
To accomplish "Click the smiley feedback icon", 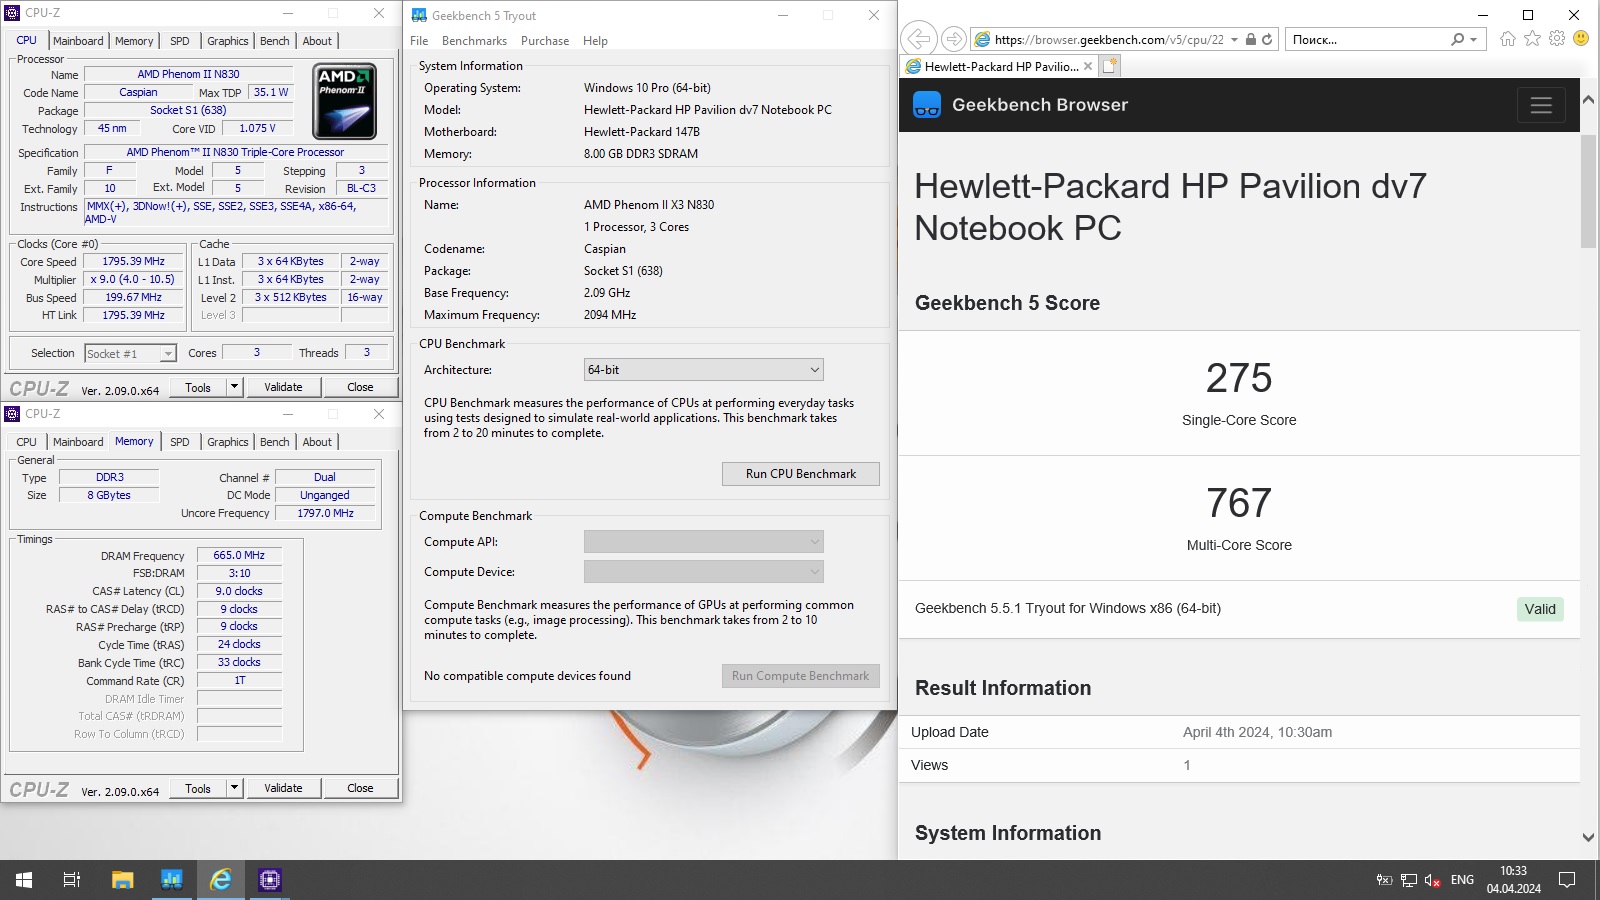I will pos(1581,39).
